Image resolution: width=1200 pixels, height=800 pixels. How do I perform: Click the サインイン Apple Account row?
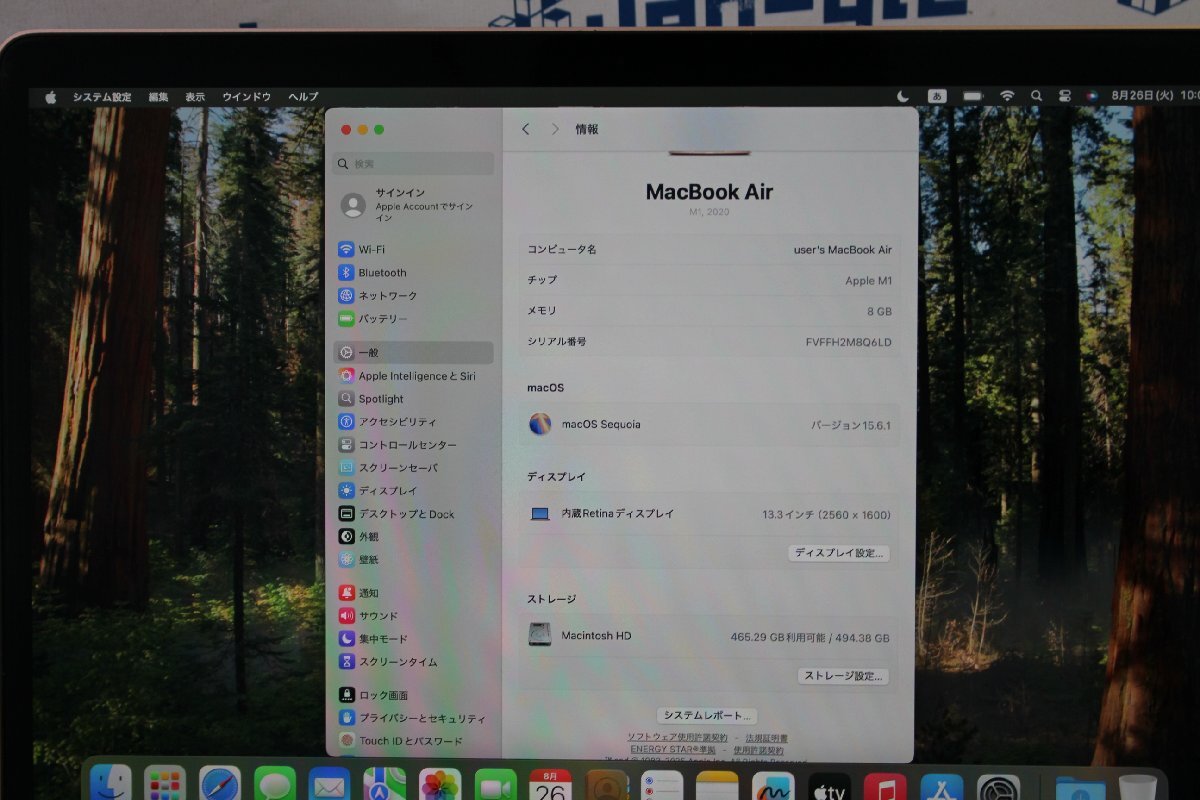point(413,205)
